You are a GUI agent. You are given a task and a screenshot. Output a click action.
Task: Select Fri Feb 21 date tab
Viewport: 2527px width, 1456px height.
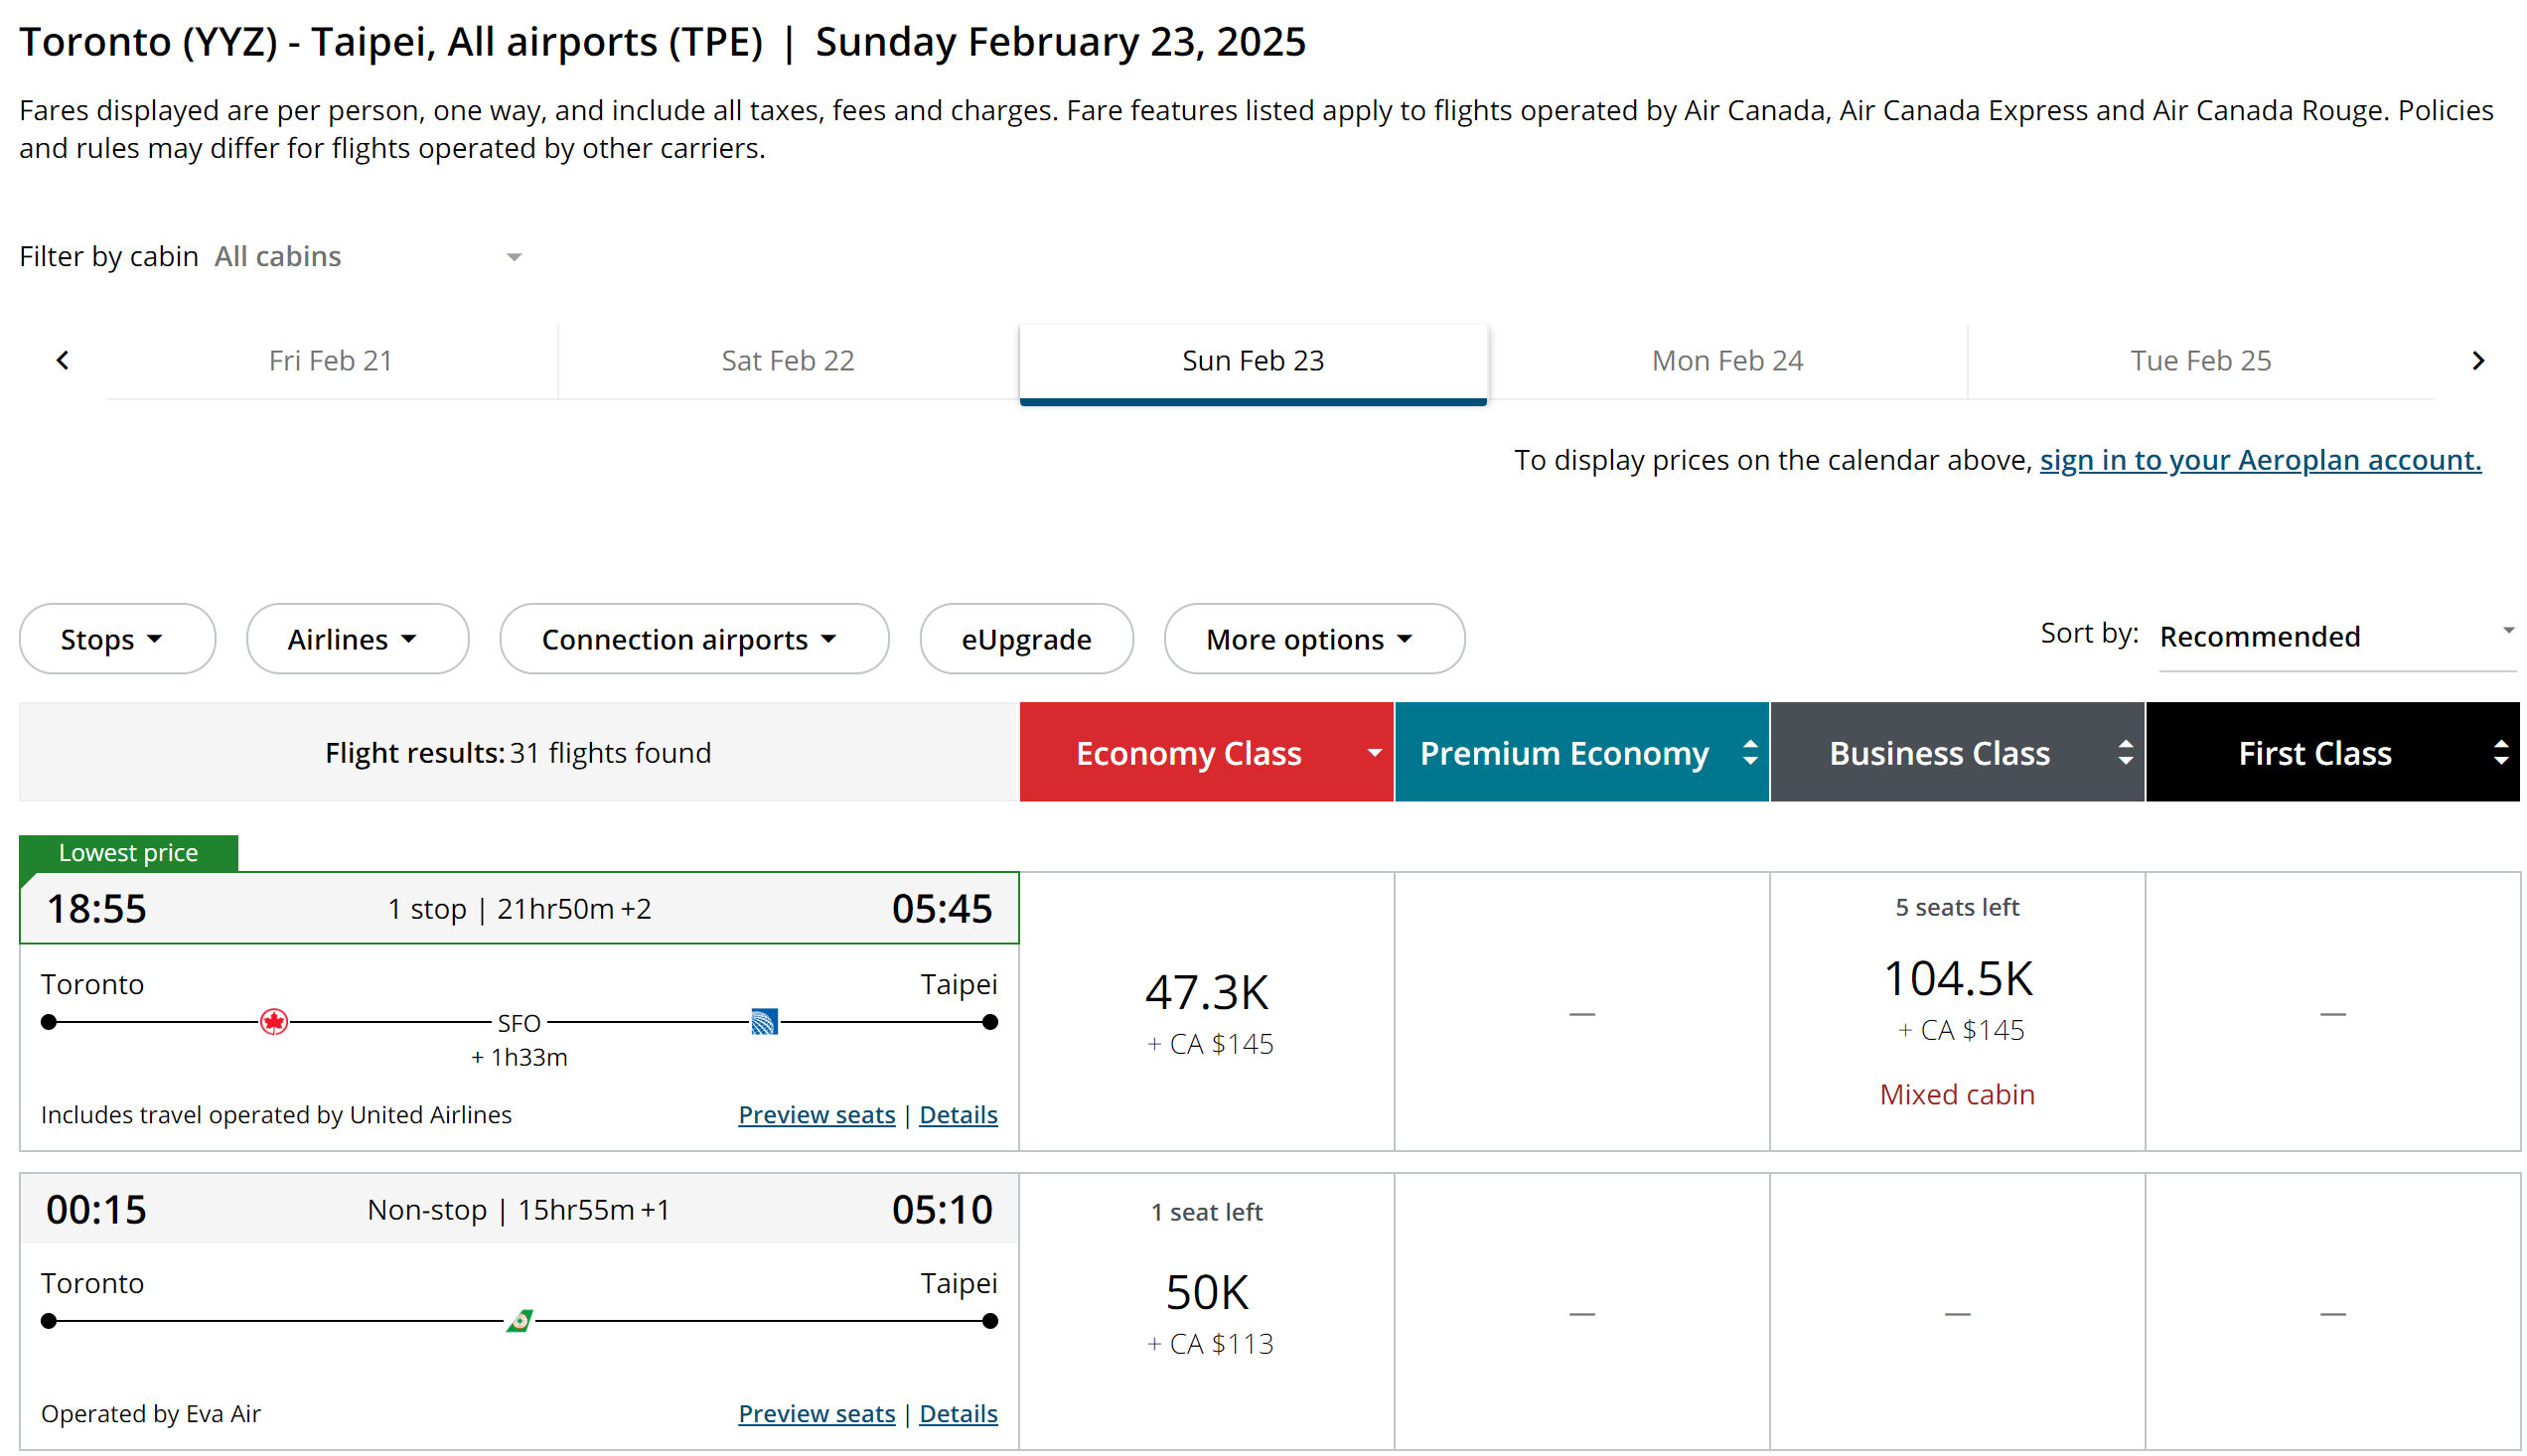click(x=331, y=360)
